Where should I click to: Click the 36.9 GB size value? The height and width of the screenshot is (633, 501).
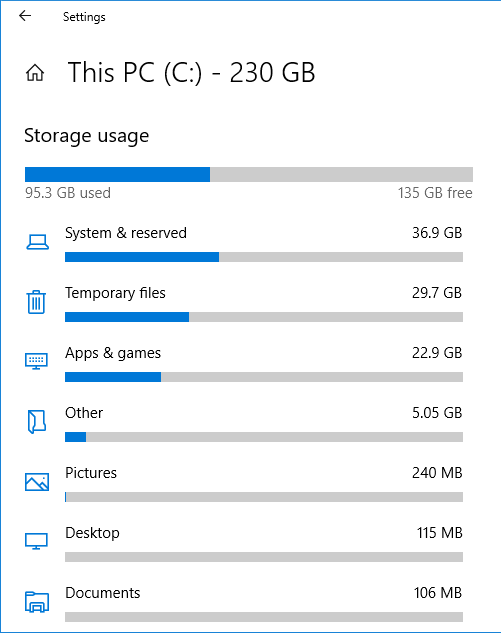pos(437,233)
